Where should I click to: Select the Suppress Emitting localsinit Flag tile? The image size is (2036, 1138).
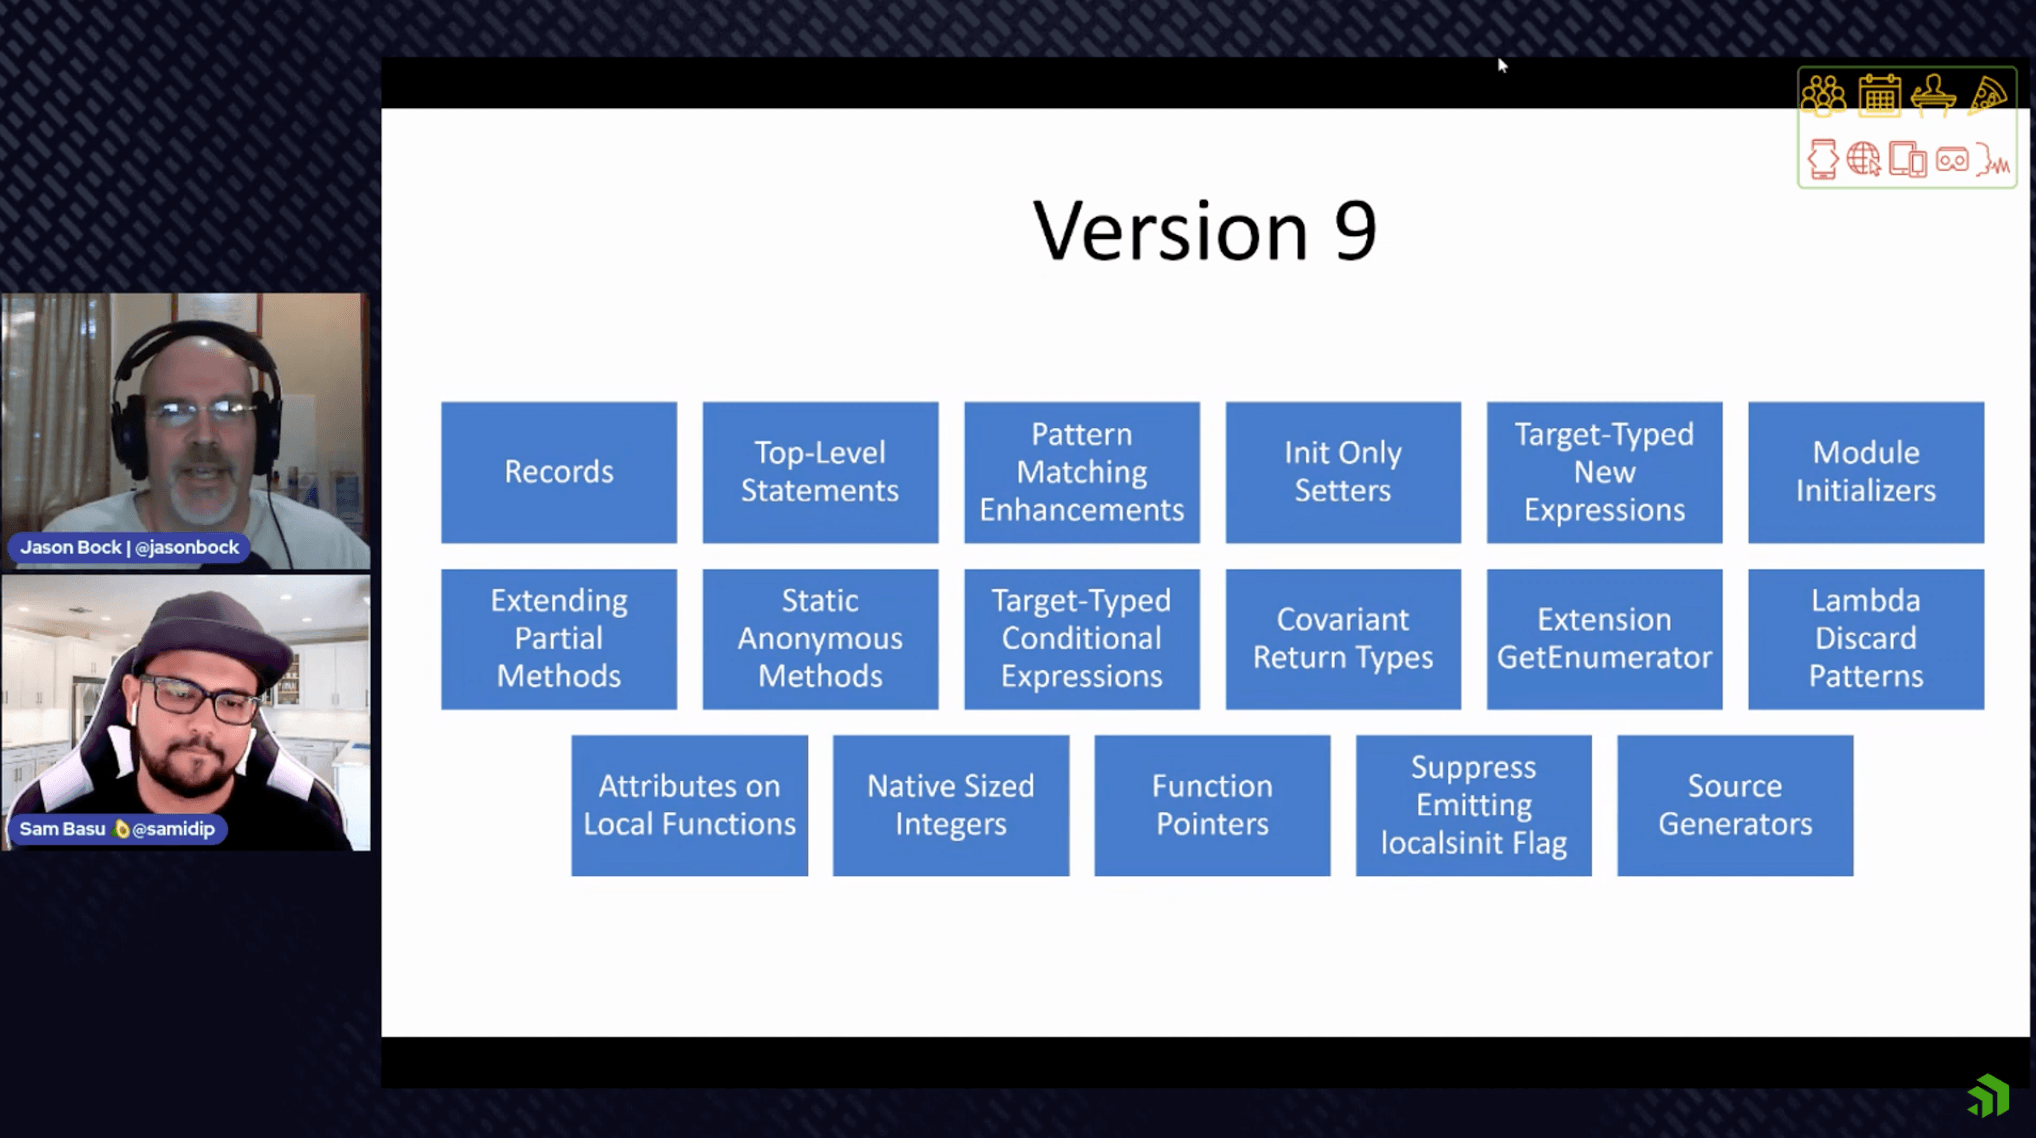[1472, 805]
